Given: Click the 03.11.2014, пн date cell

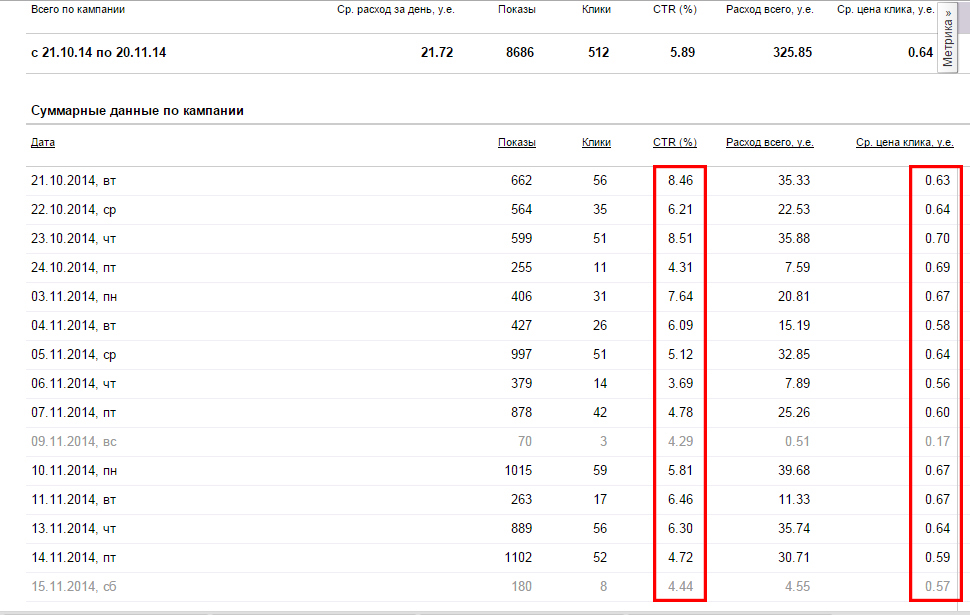Looking at the screenshot, I should pyautogui.click(x=80, y=297).
